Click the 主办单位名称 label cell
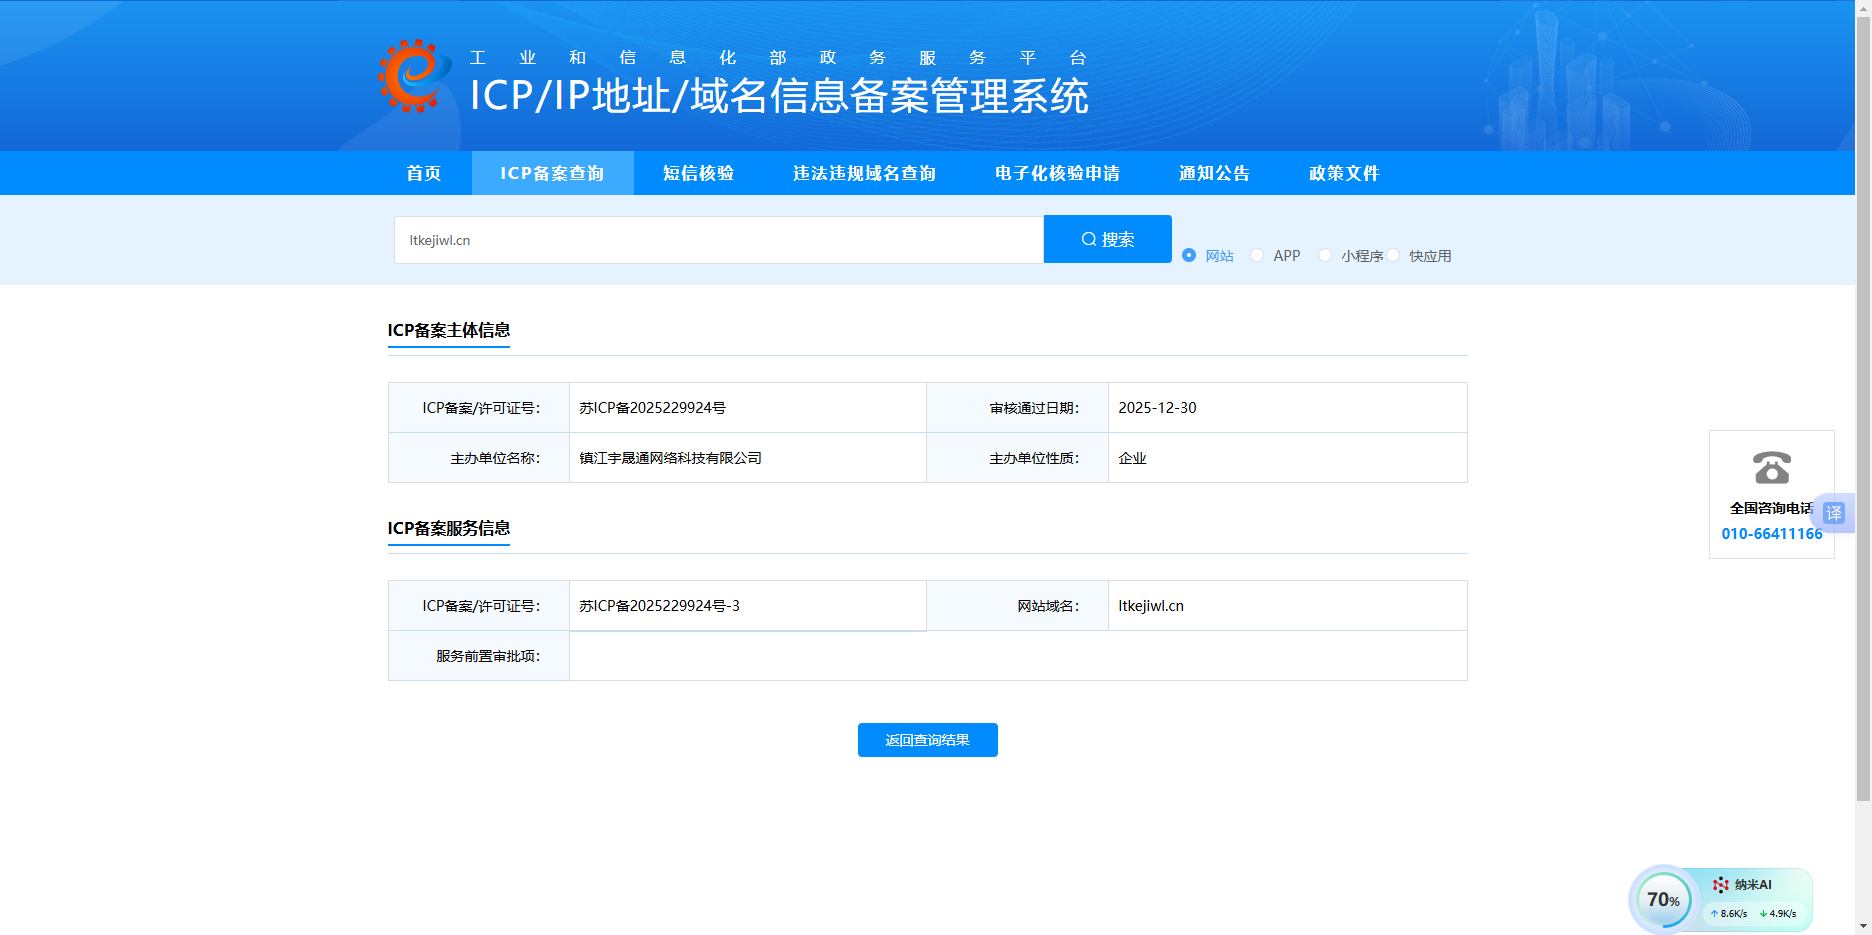 [479, 458]
